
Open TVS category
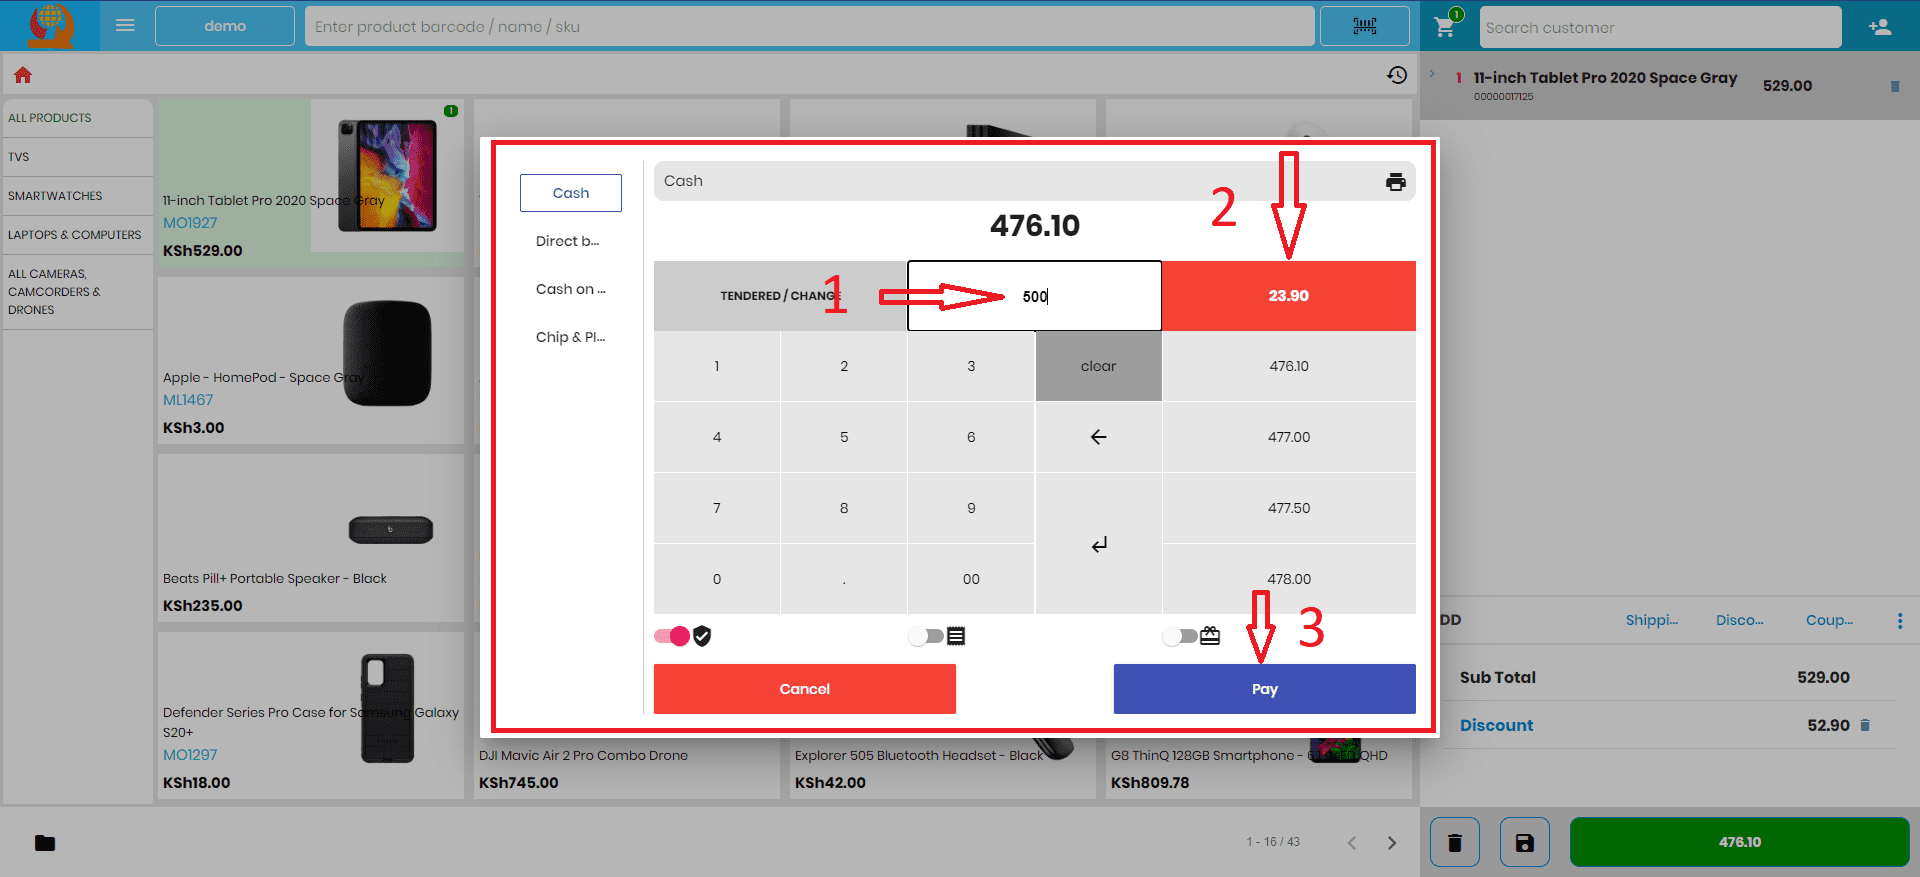pos(78,157)
